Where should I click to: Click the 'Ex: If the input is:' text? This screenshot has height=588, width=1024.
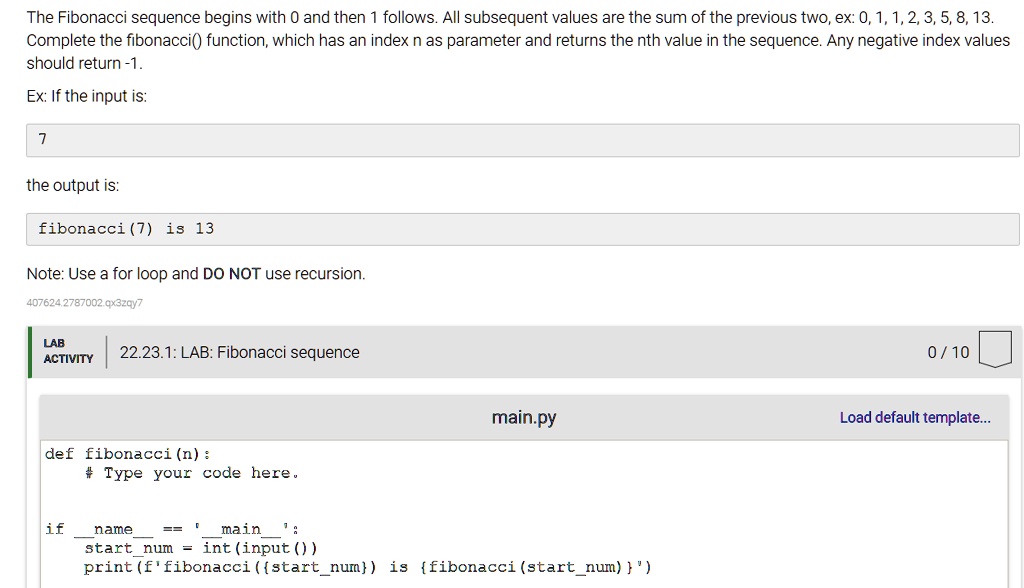(x=86, y=96)
